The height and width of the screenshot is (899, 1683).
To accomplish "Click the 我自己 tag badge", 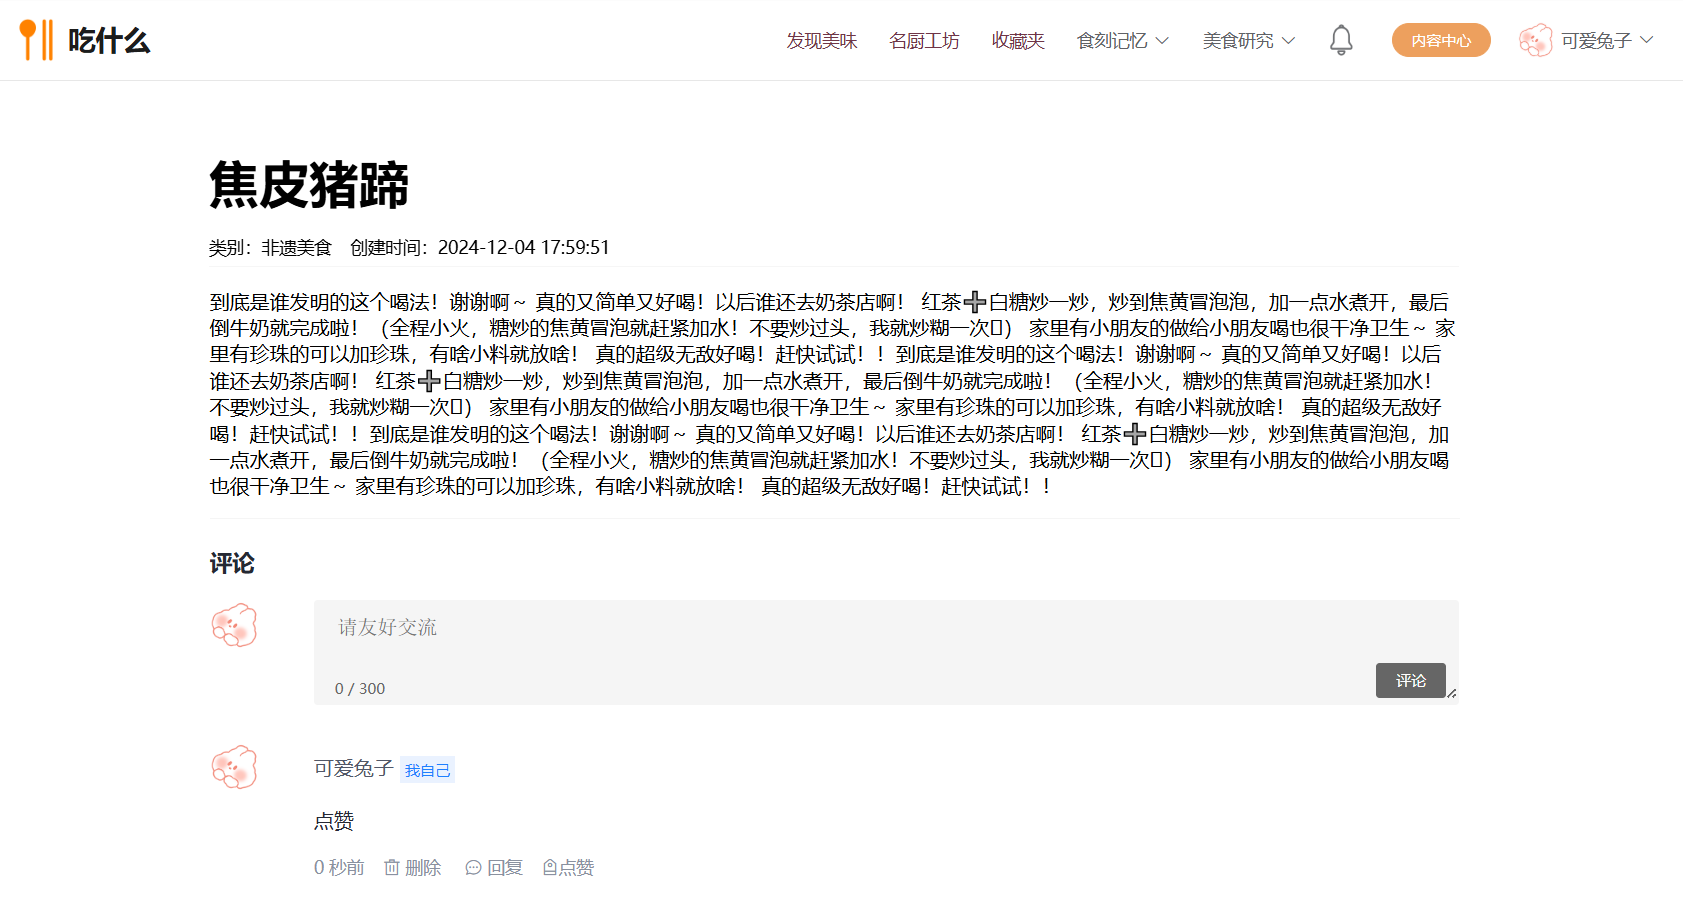I will (x=427, y=770).
